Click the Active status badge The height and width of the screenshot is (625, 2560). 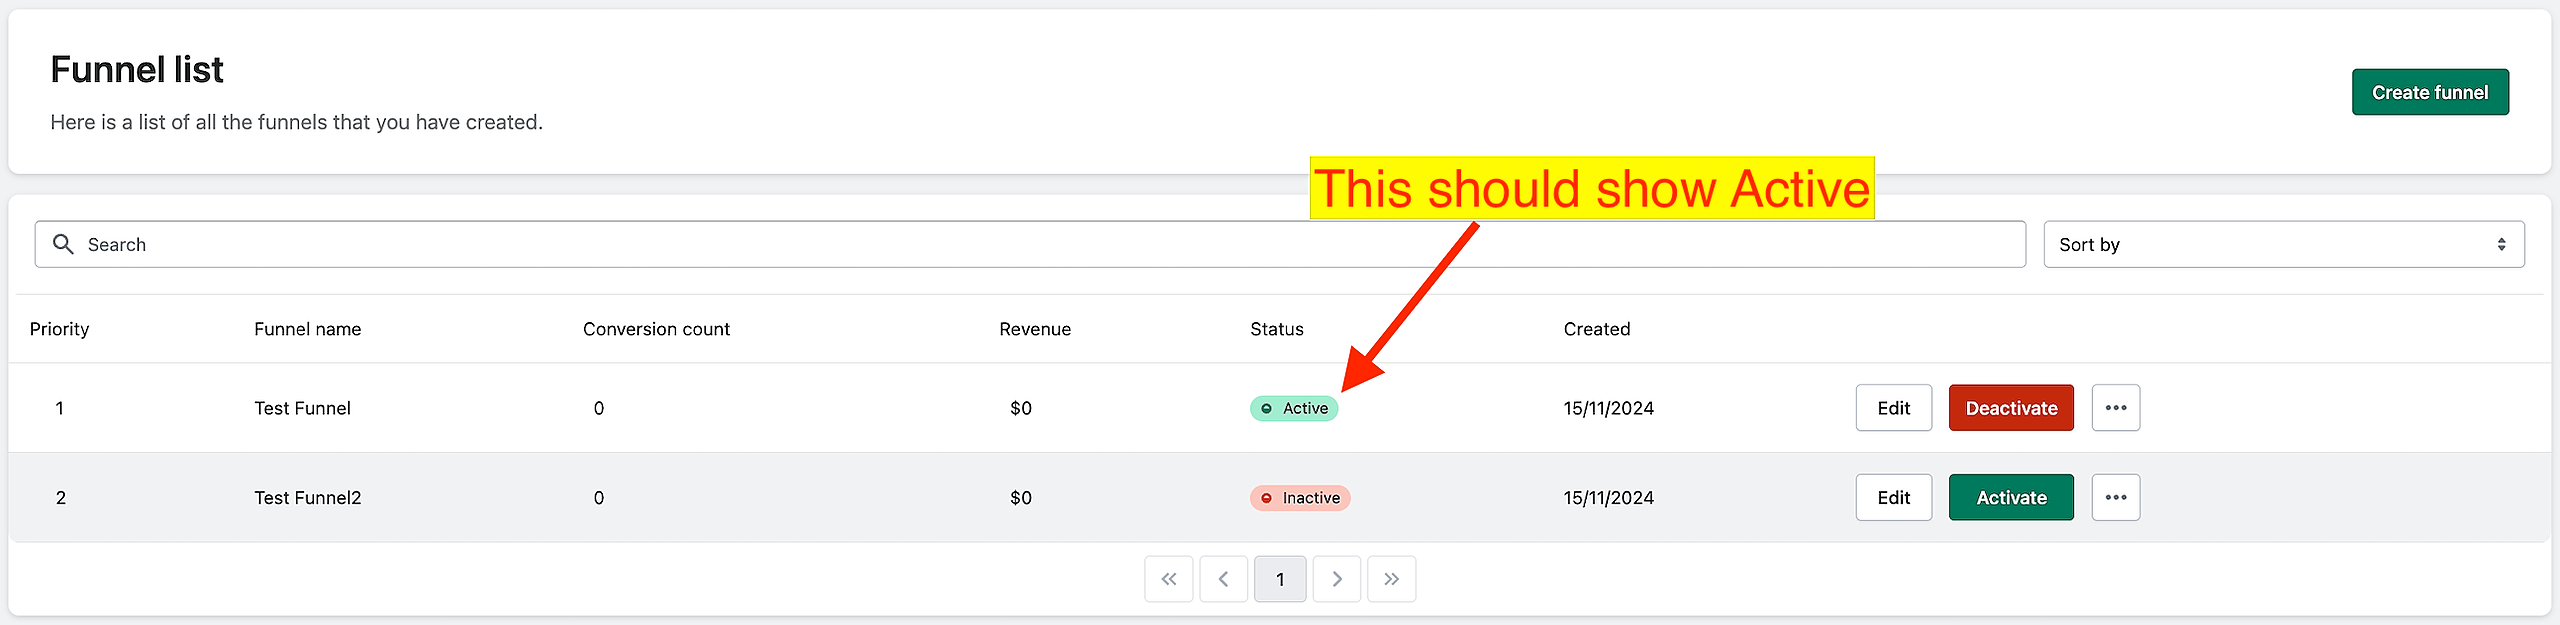point(1294,408)
